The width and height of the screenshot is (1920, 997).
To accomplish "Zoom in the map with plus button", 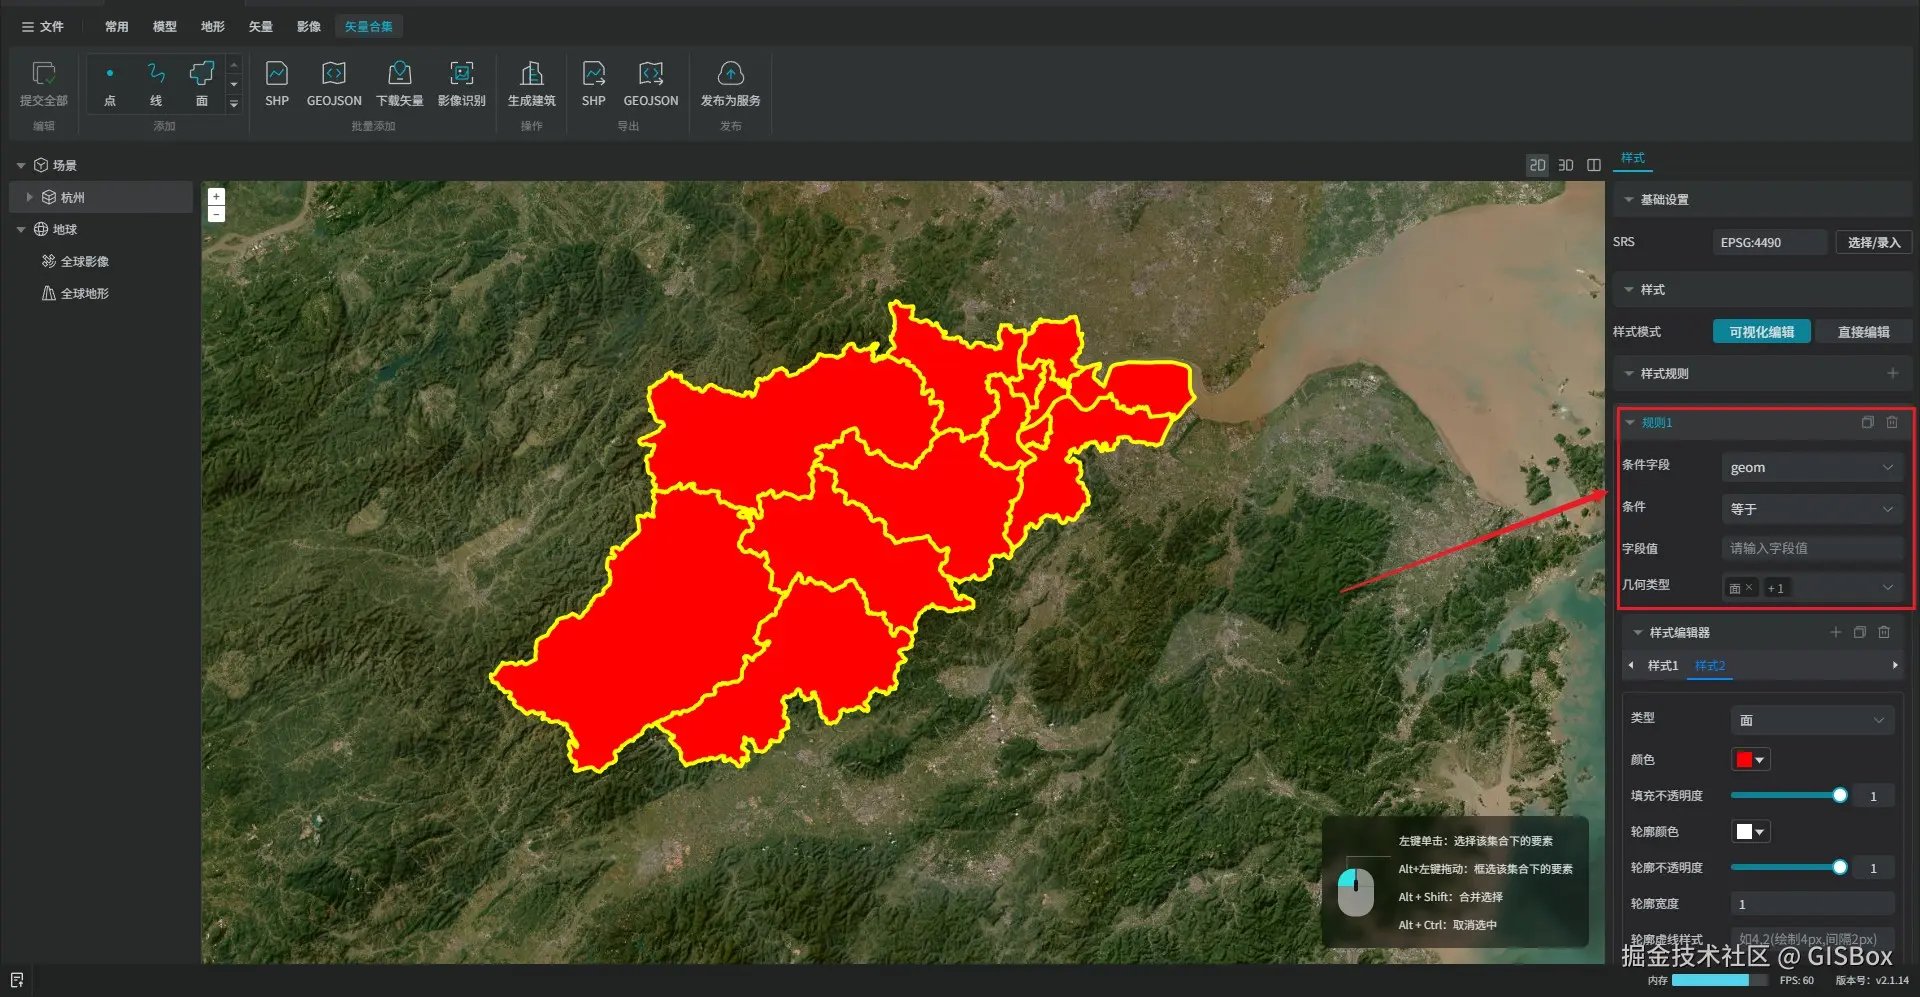I will [x=216, y=197].
